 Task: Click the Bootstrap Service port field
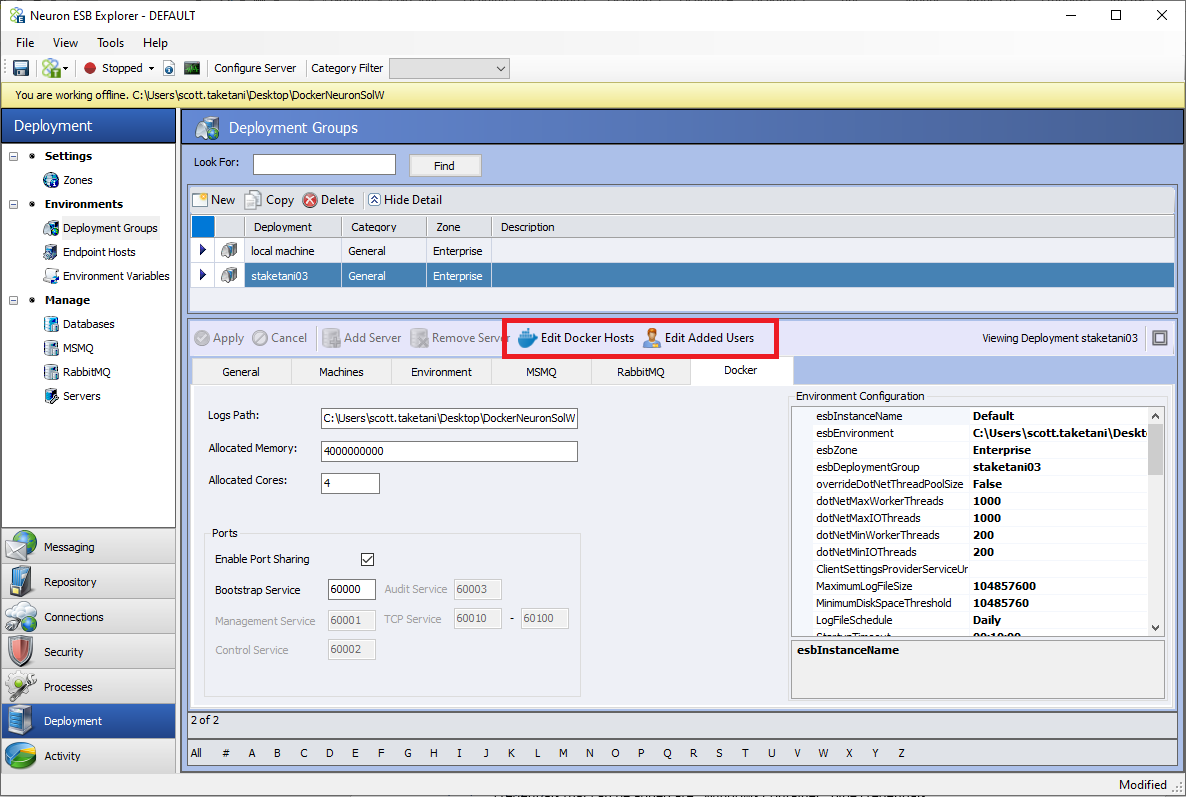pyautogui.click(x=352, y=590)
